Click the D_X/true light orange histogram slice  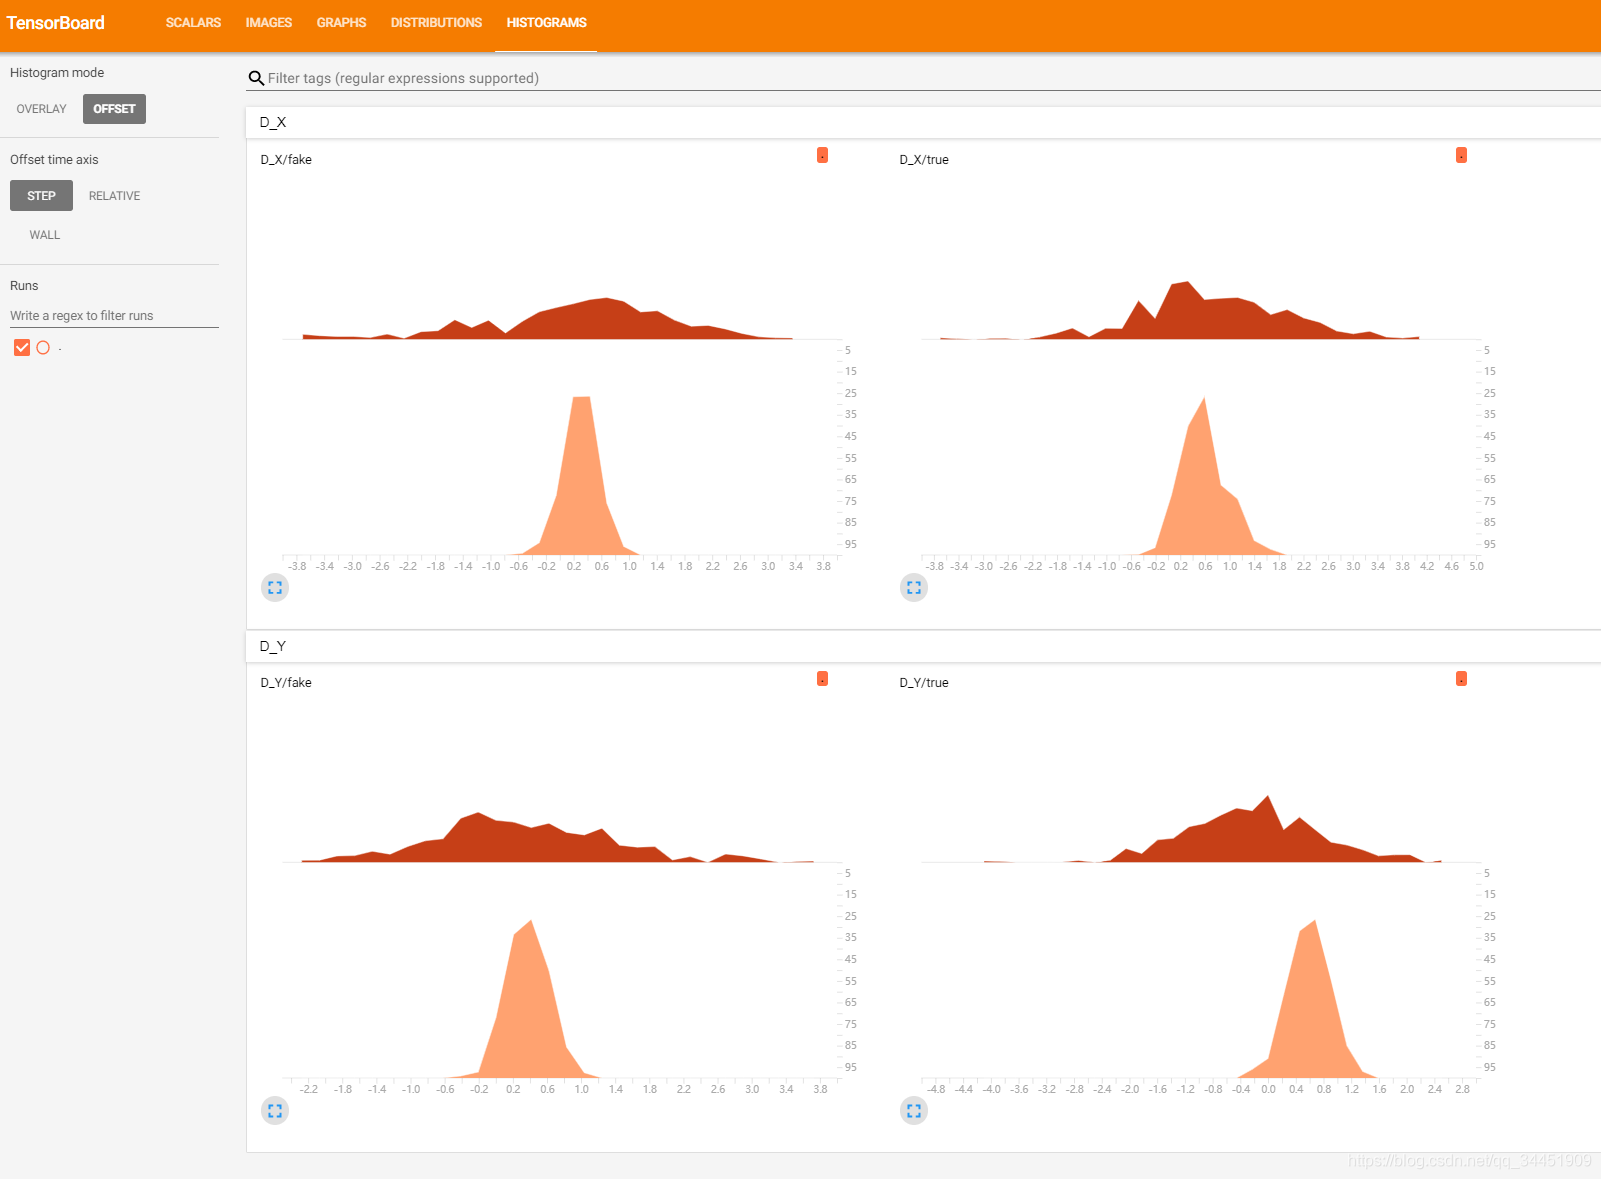(x=1205, y=490)
